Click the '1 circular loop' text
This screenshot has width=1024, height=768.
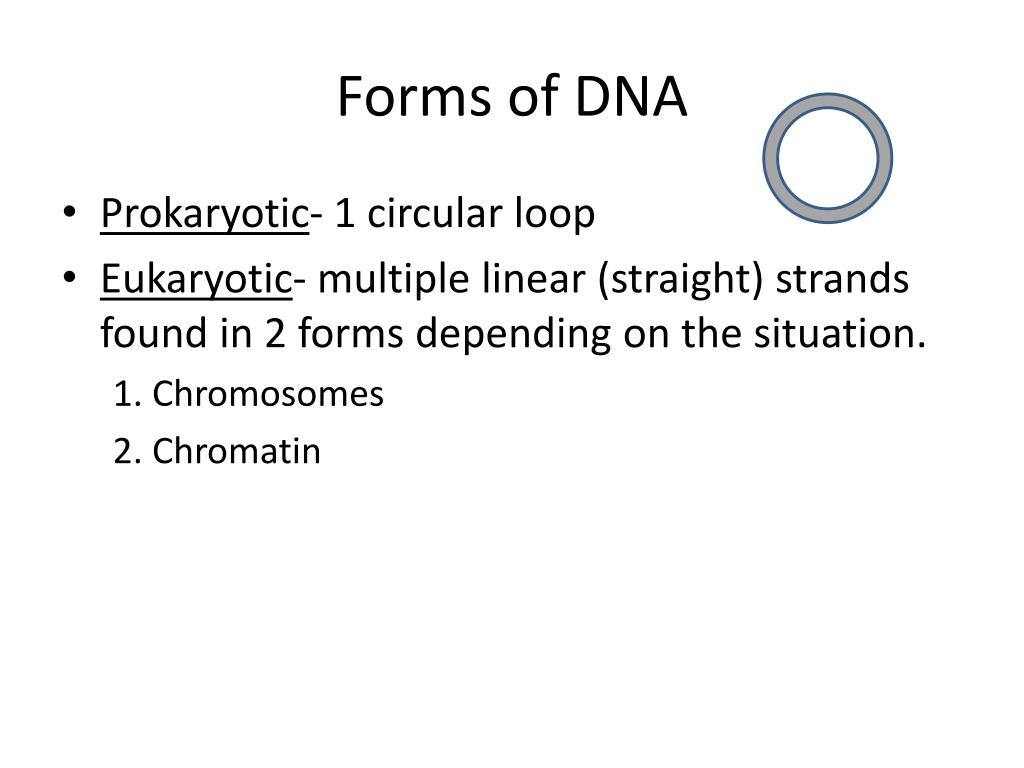[464, 214]
